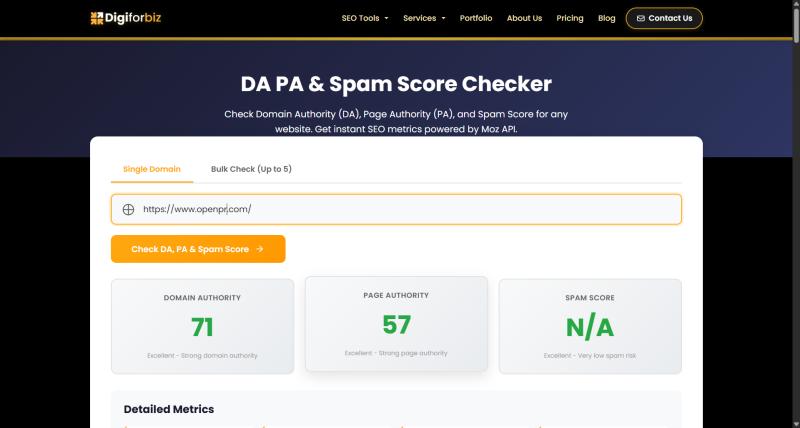
Task: Click the Digiforbiz logo icon
Action: (x=96, y=18)
